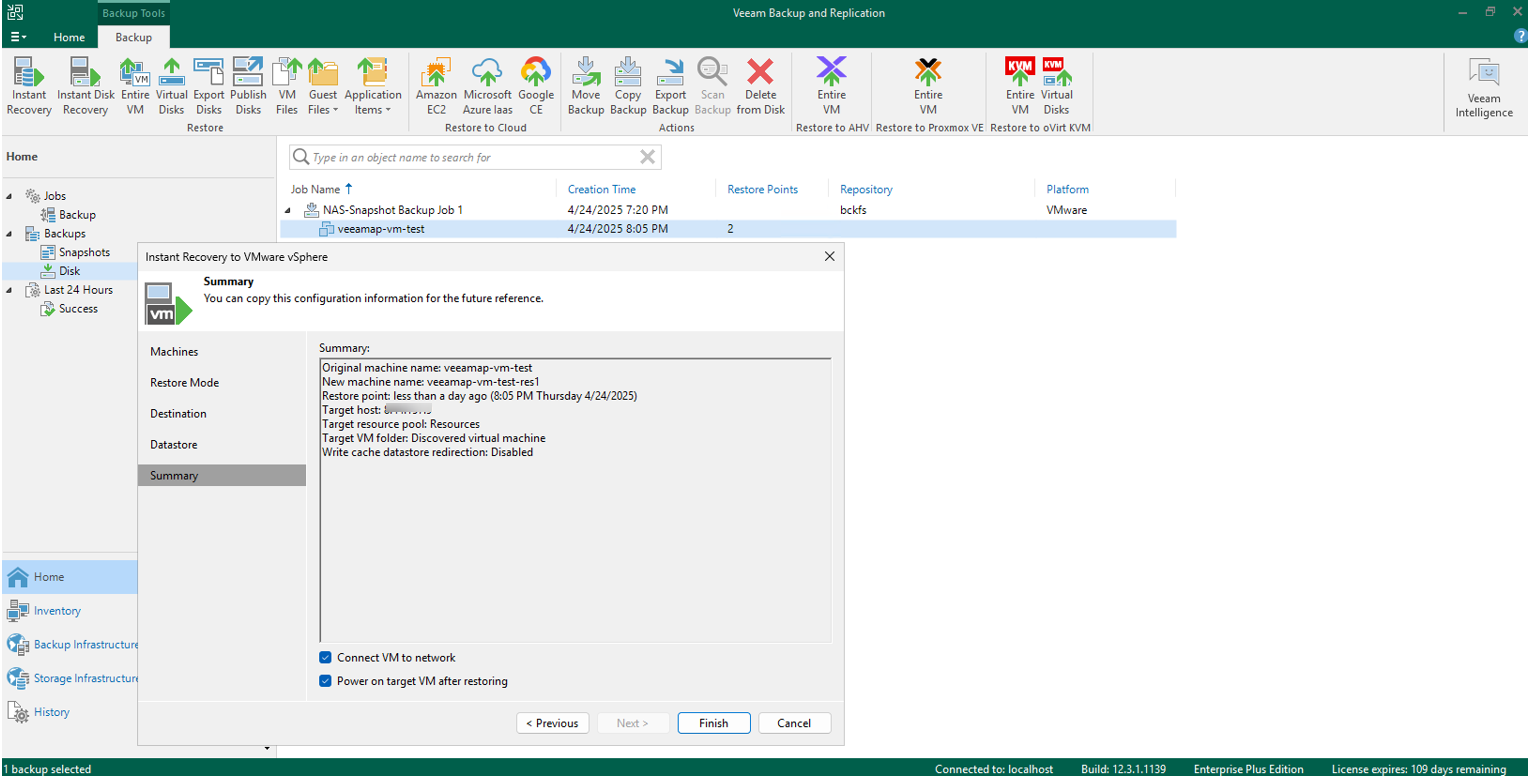Click the Previous button
Viewport: 1530px width, 776px height.
tap(553, 723)
